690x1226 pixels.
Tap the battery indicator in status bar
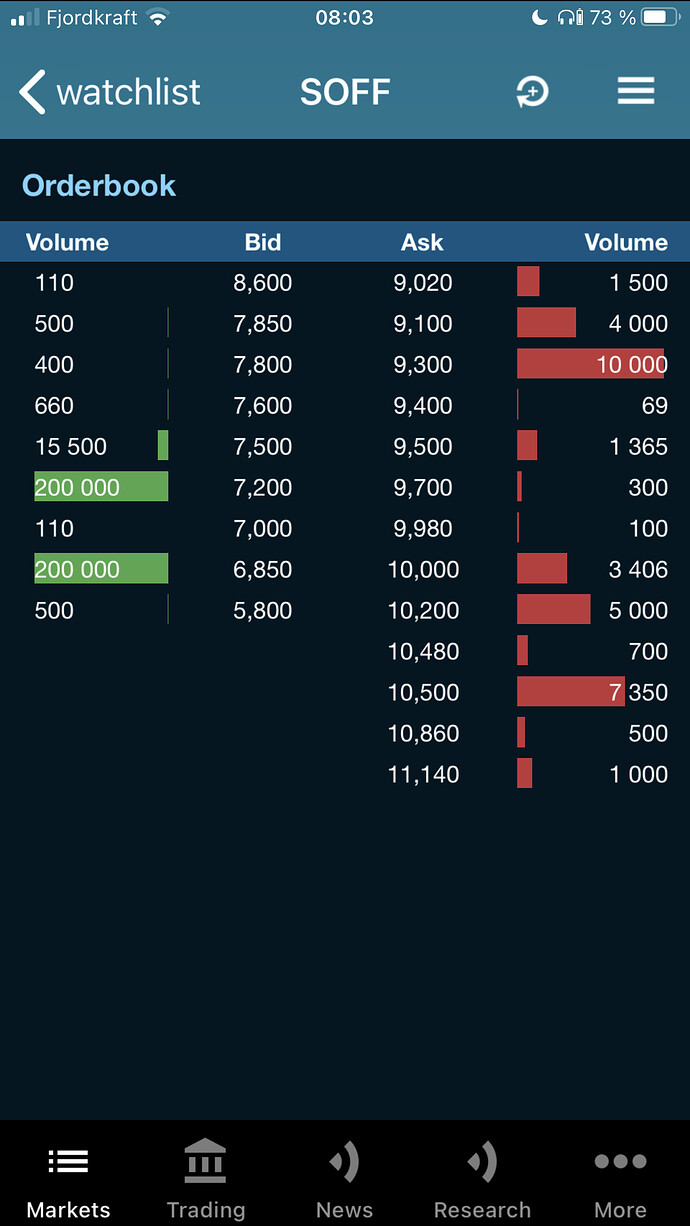coord(661,17)
